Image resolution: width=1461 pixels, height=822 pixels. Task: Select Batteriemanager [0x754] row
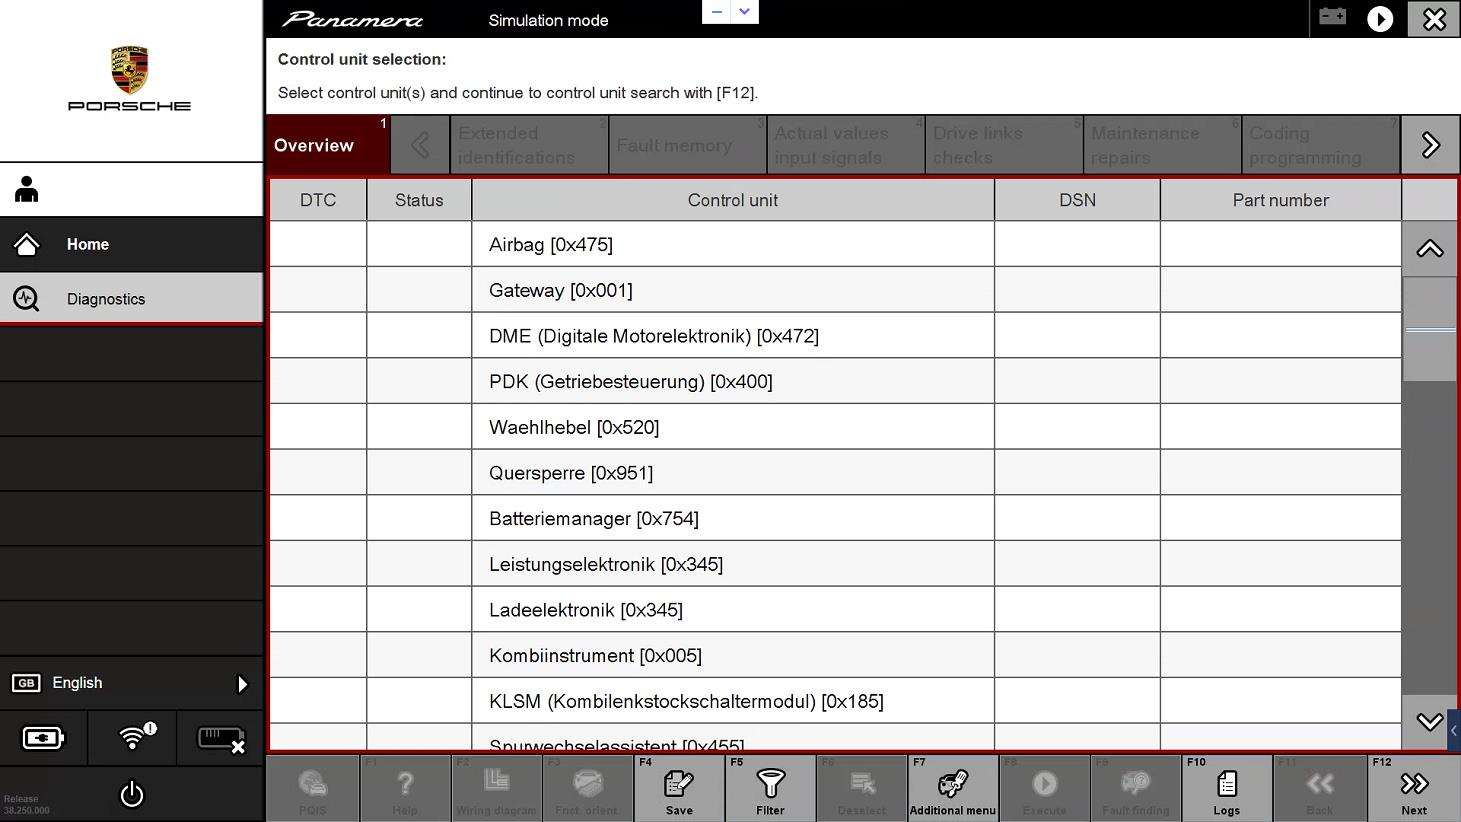click(835, 518)
